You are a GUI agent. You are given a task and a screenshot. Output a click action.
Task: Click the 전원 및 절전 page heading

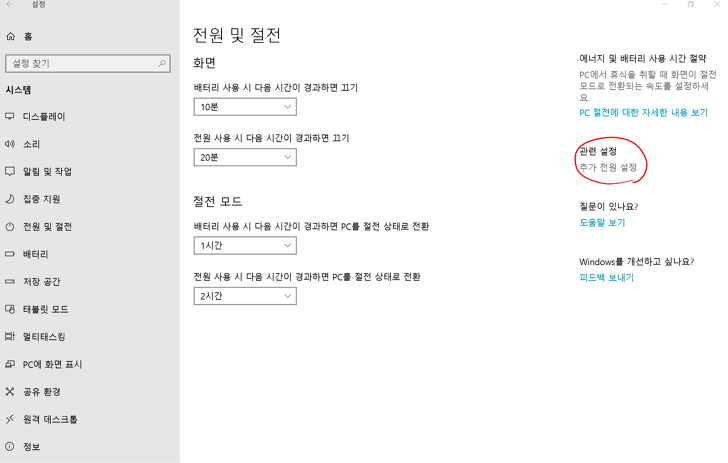click(x=237, y=35)
